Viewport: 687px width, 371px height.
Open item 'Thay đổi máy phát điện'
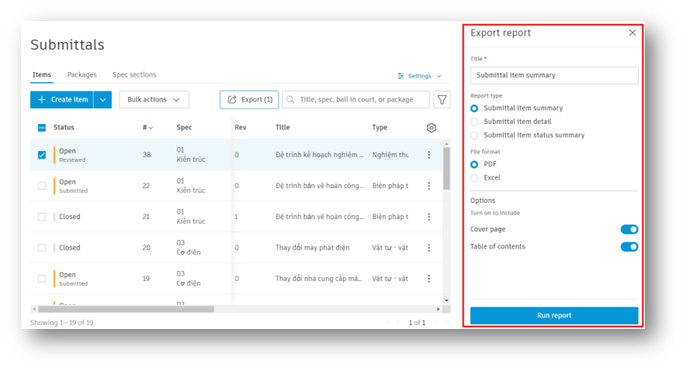click(312, 248)
